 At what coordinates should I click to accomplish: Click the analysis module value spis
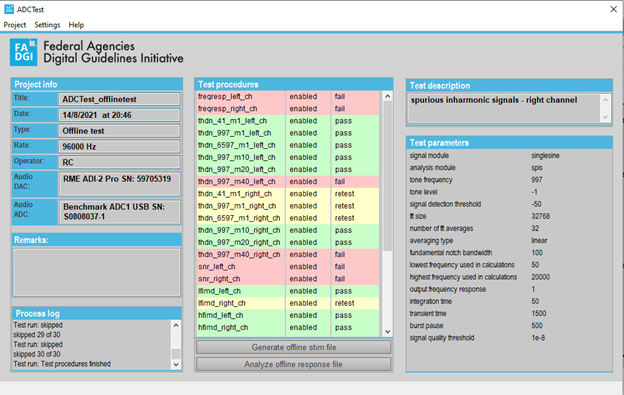pyautogui.click(x=537, y=168)
